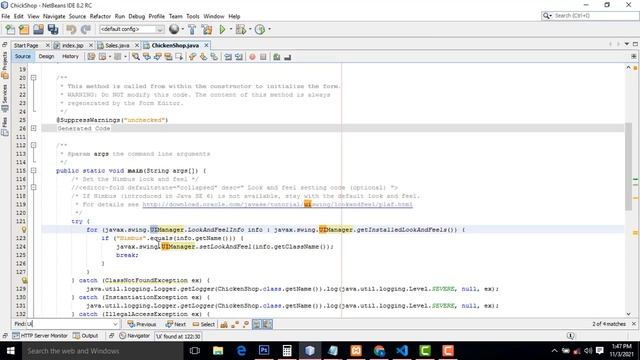Switch to the Sales.java tab
Viewport: 640px width, 360px height.
coord(118,45)
